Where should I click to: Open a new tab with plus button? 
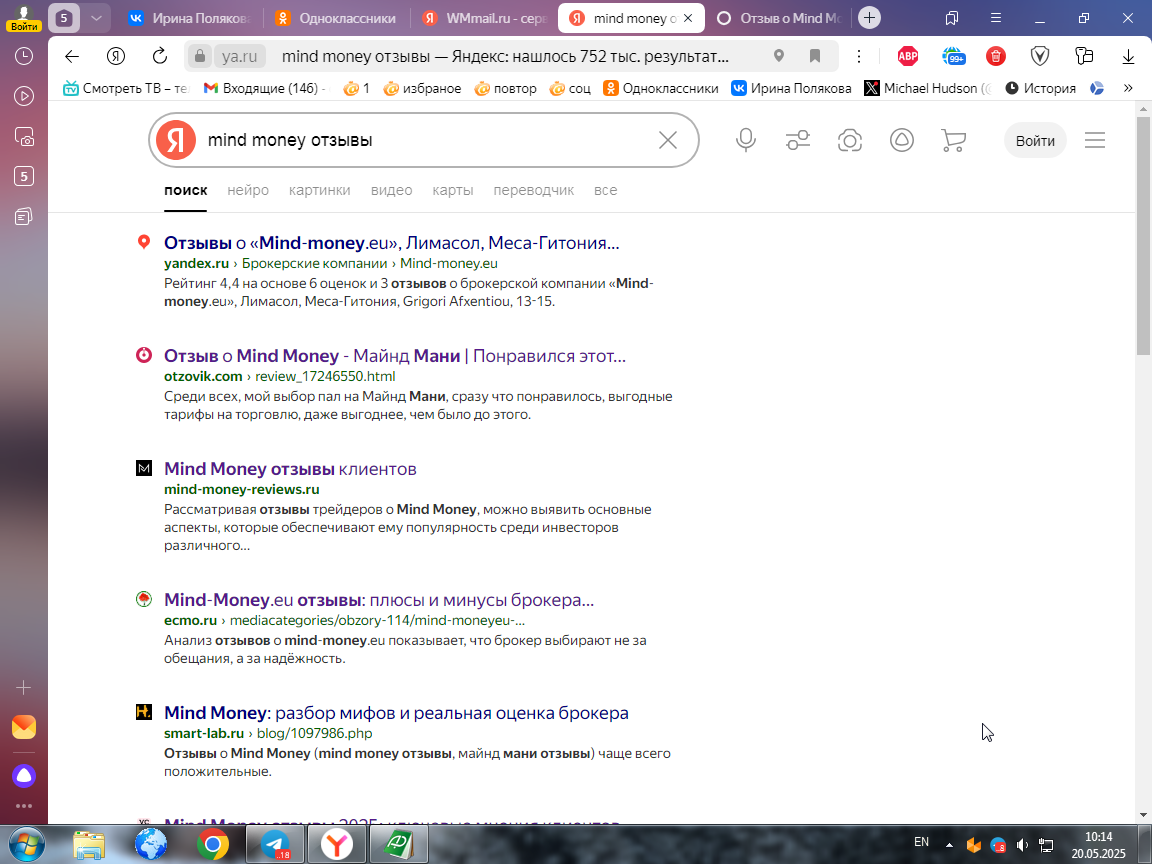coord(869,18)
